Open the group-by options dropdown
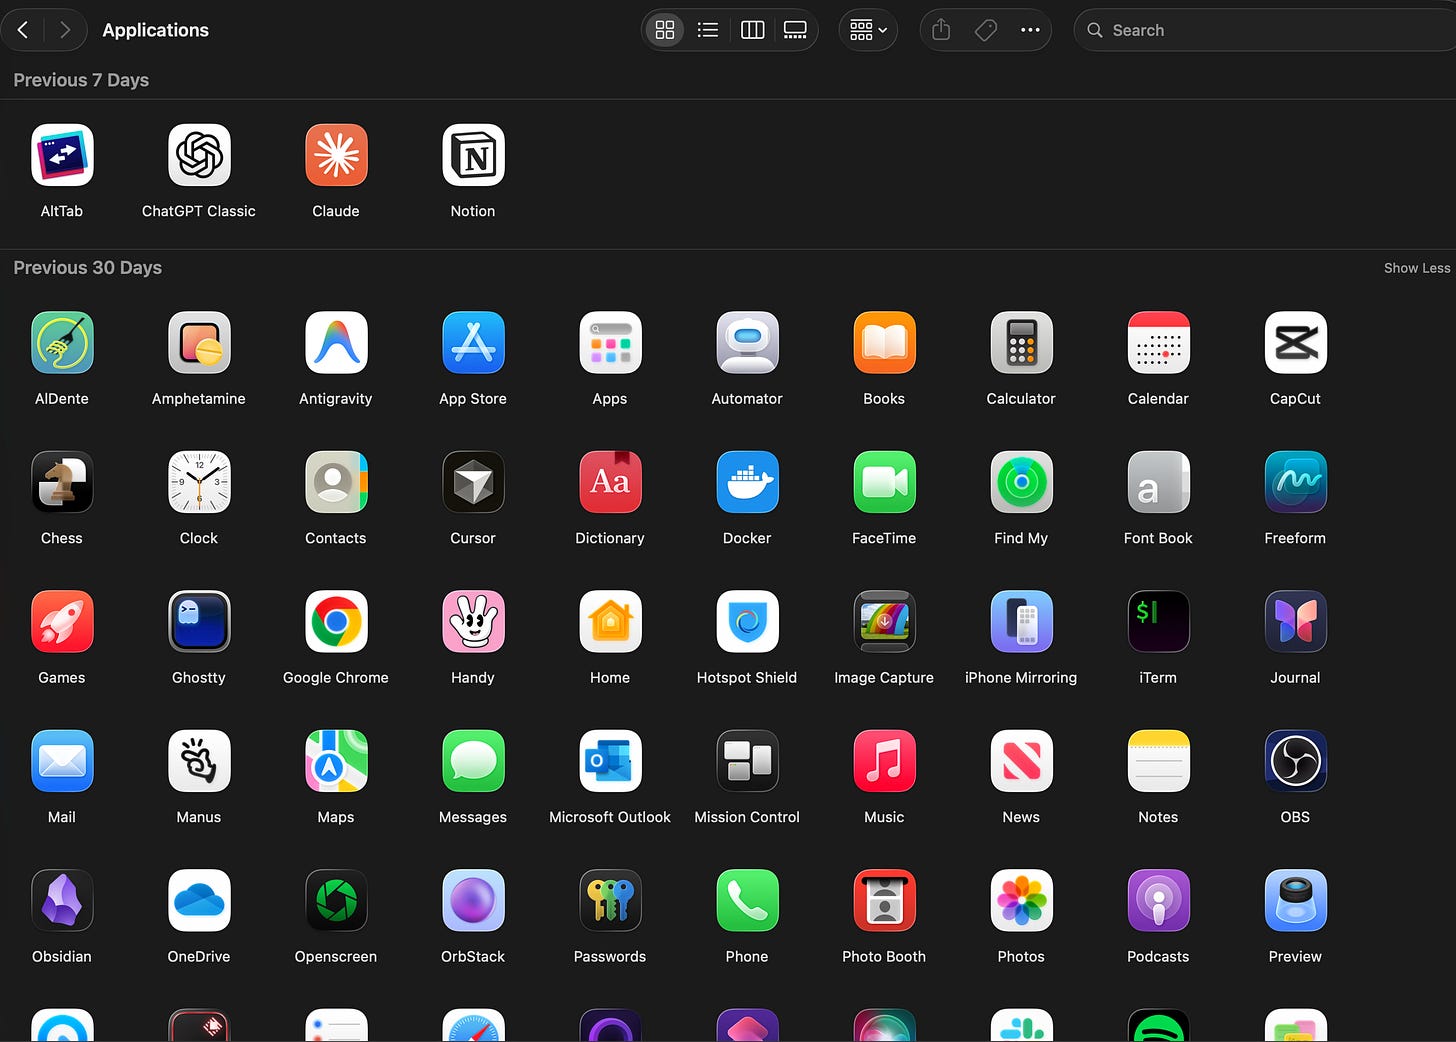 [868, 30]
